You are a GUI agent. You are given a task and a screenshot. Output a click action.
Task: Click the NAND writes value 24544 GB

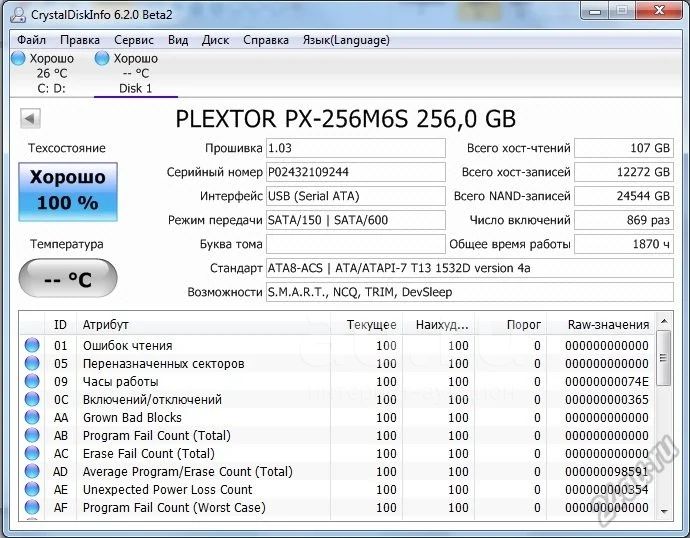click(624, 196)
